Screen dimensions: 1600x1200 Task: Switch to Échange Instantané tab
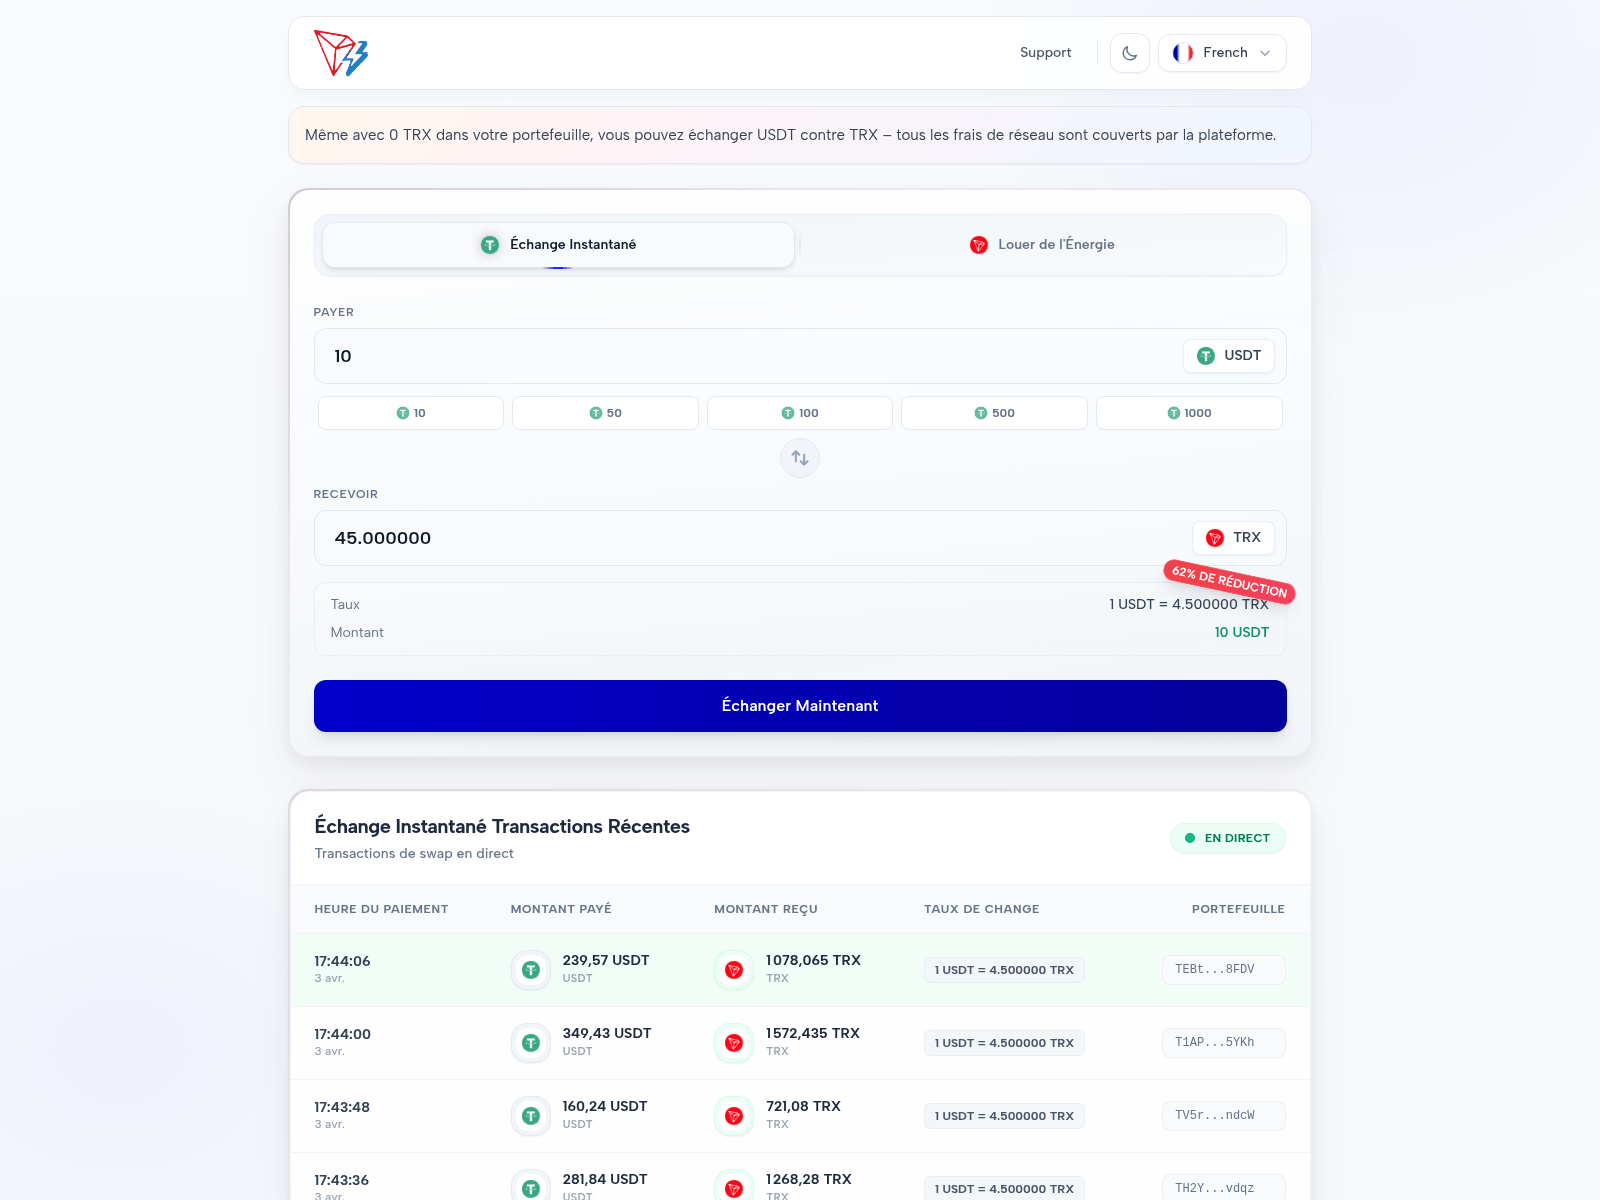pos(558,245)
